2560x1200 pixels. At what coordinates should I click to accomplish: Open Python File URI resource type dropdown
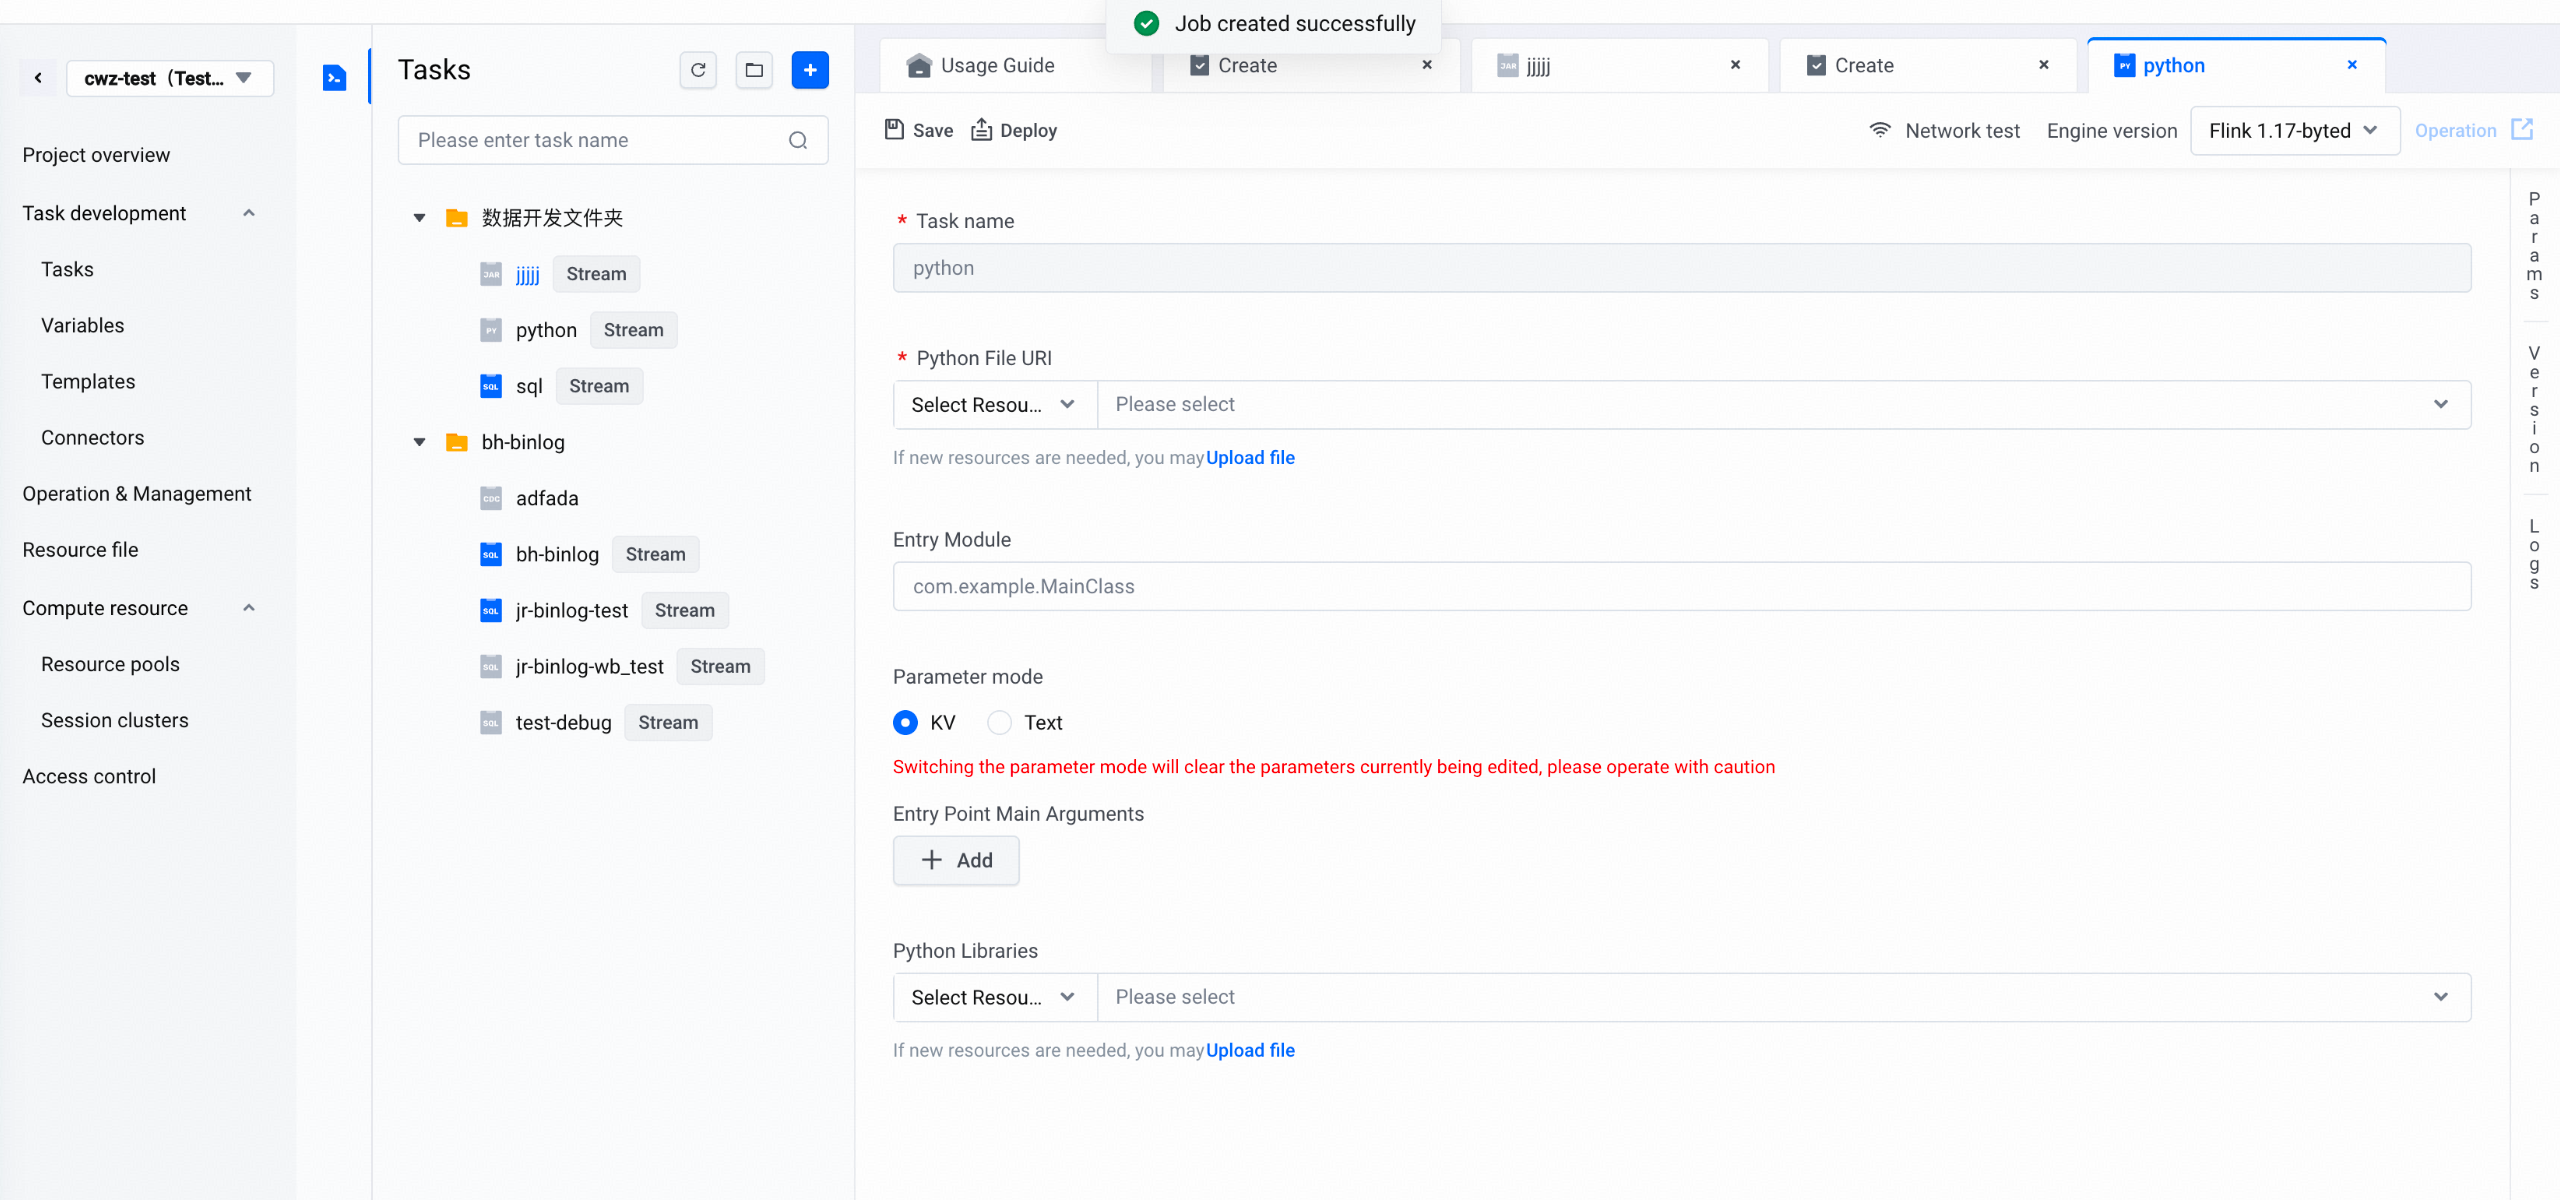[x=995, y=405]
